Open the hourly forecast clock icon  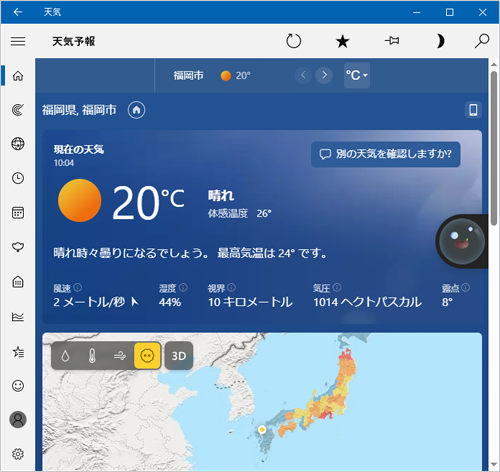[18, 178]
